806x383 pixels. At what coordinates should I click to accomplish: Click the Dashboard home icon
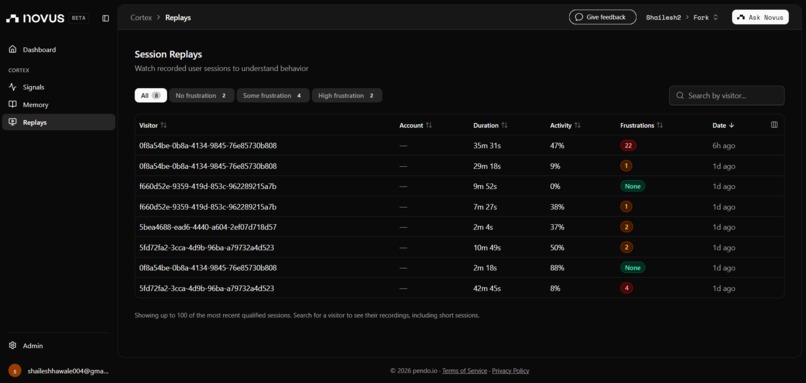coord(13,49)
